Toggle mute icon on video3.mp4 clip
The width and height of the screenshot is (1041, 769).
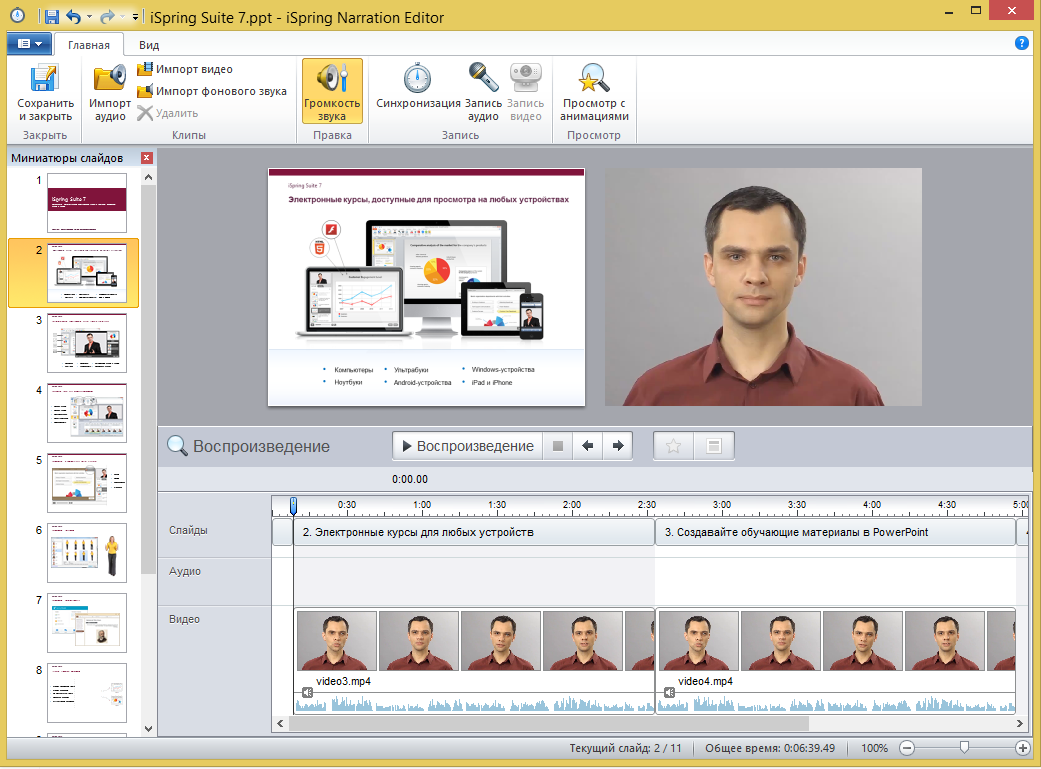click(x=307, y=693)
